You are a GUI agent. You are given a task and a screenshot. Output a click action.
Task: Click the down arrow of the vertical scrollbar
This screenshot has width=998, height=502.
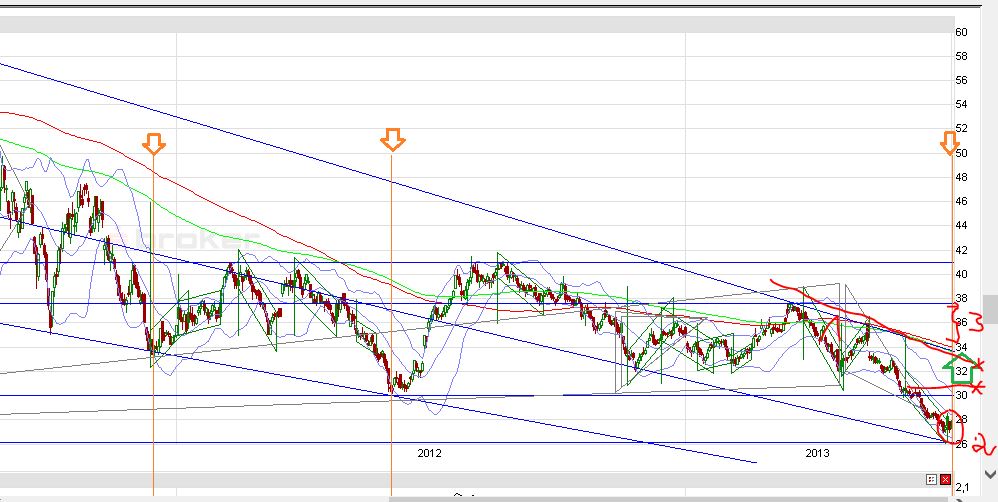[990, 474]
